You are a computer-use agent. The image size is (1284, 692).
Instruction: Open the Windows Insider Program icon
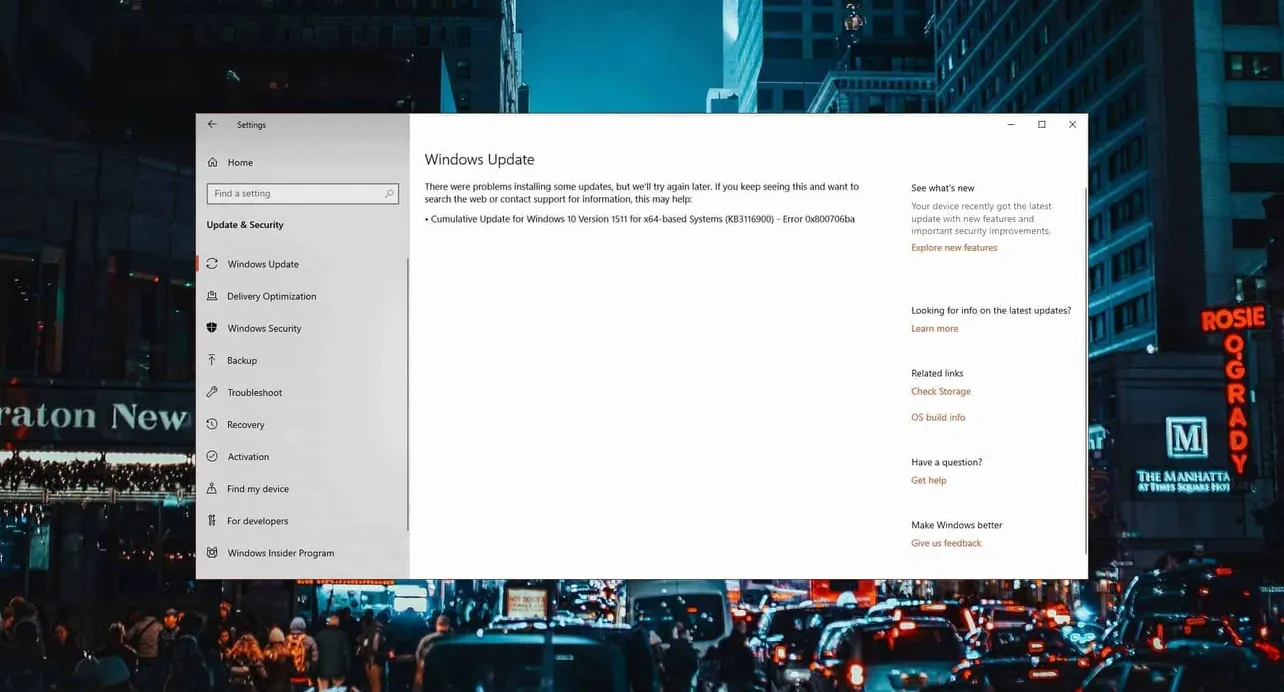(x=212, y=552)
